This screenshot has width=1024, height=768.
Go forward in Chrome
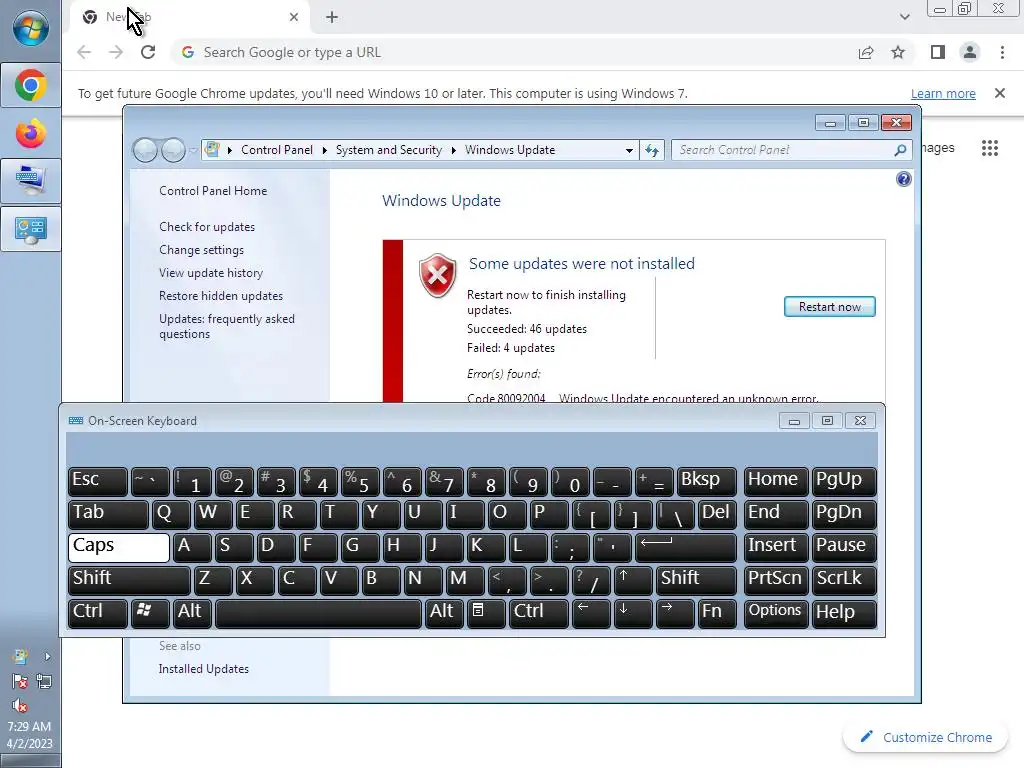[x=116, y=52]
